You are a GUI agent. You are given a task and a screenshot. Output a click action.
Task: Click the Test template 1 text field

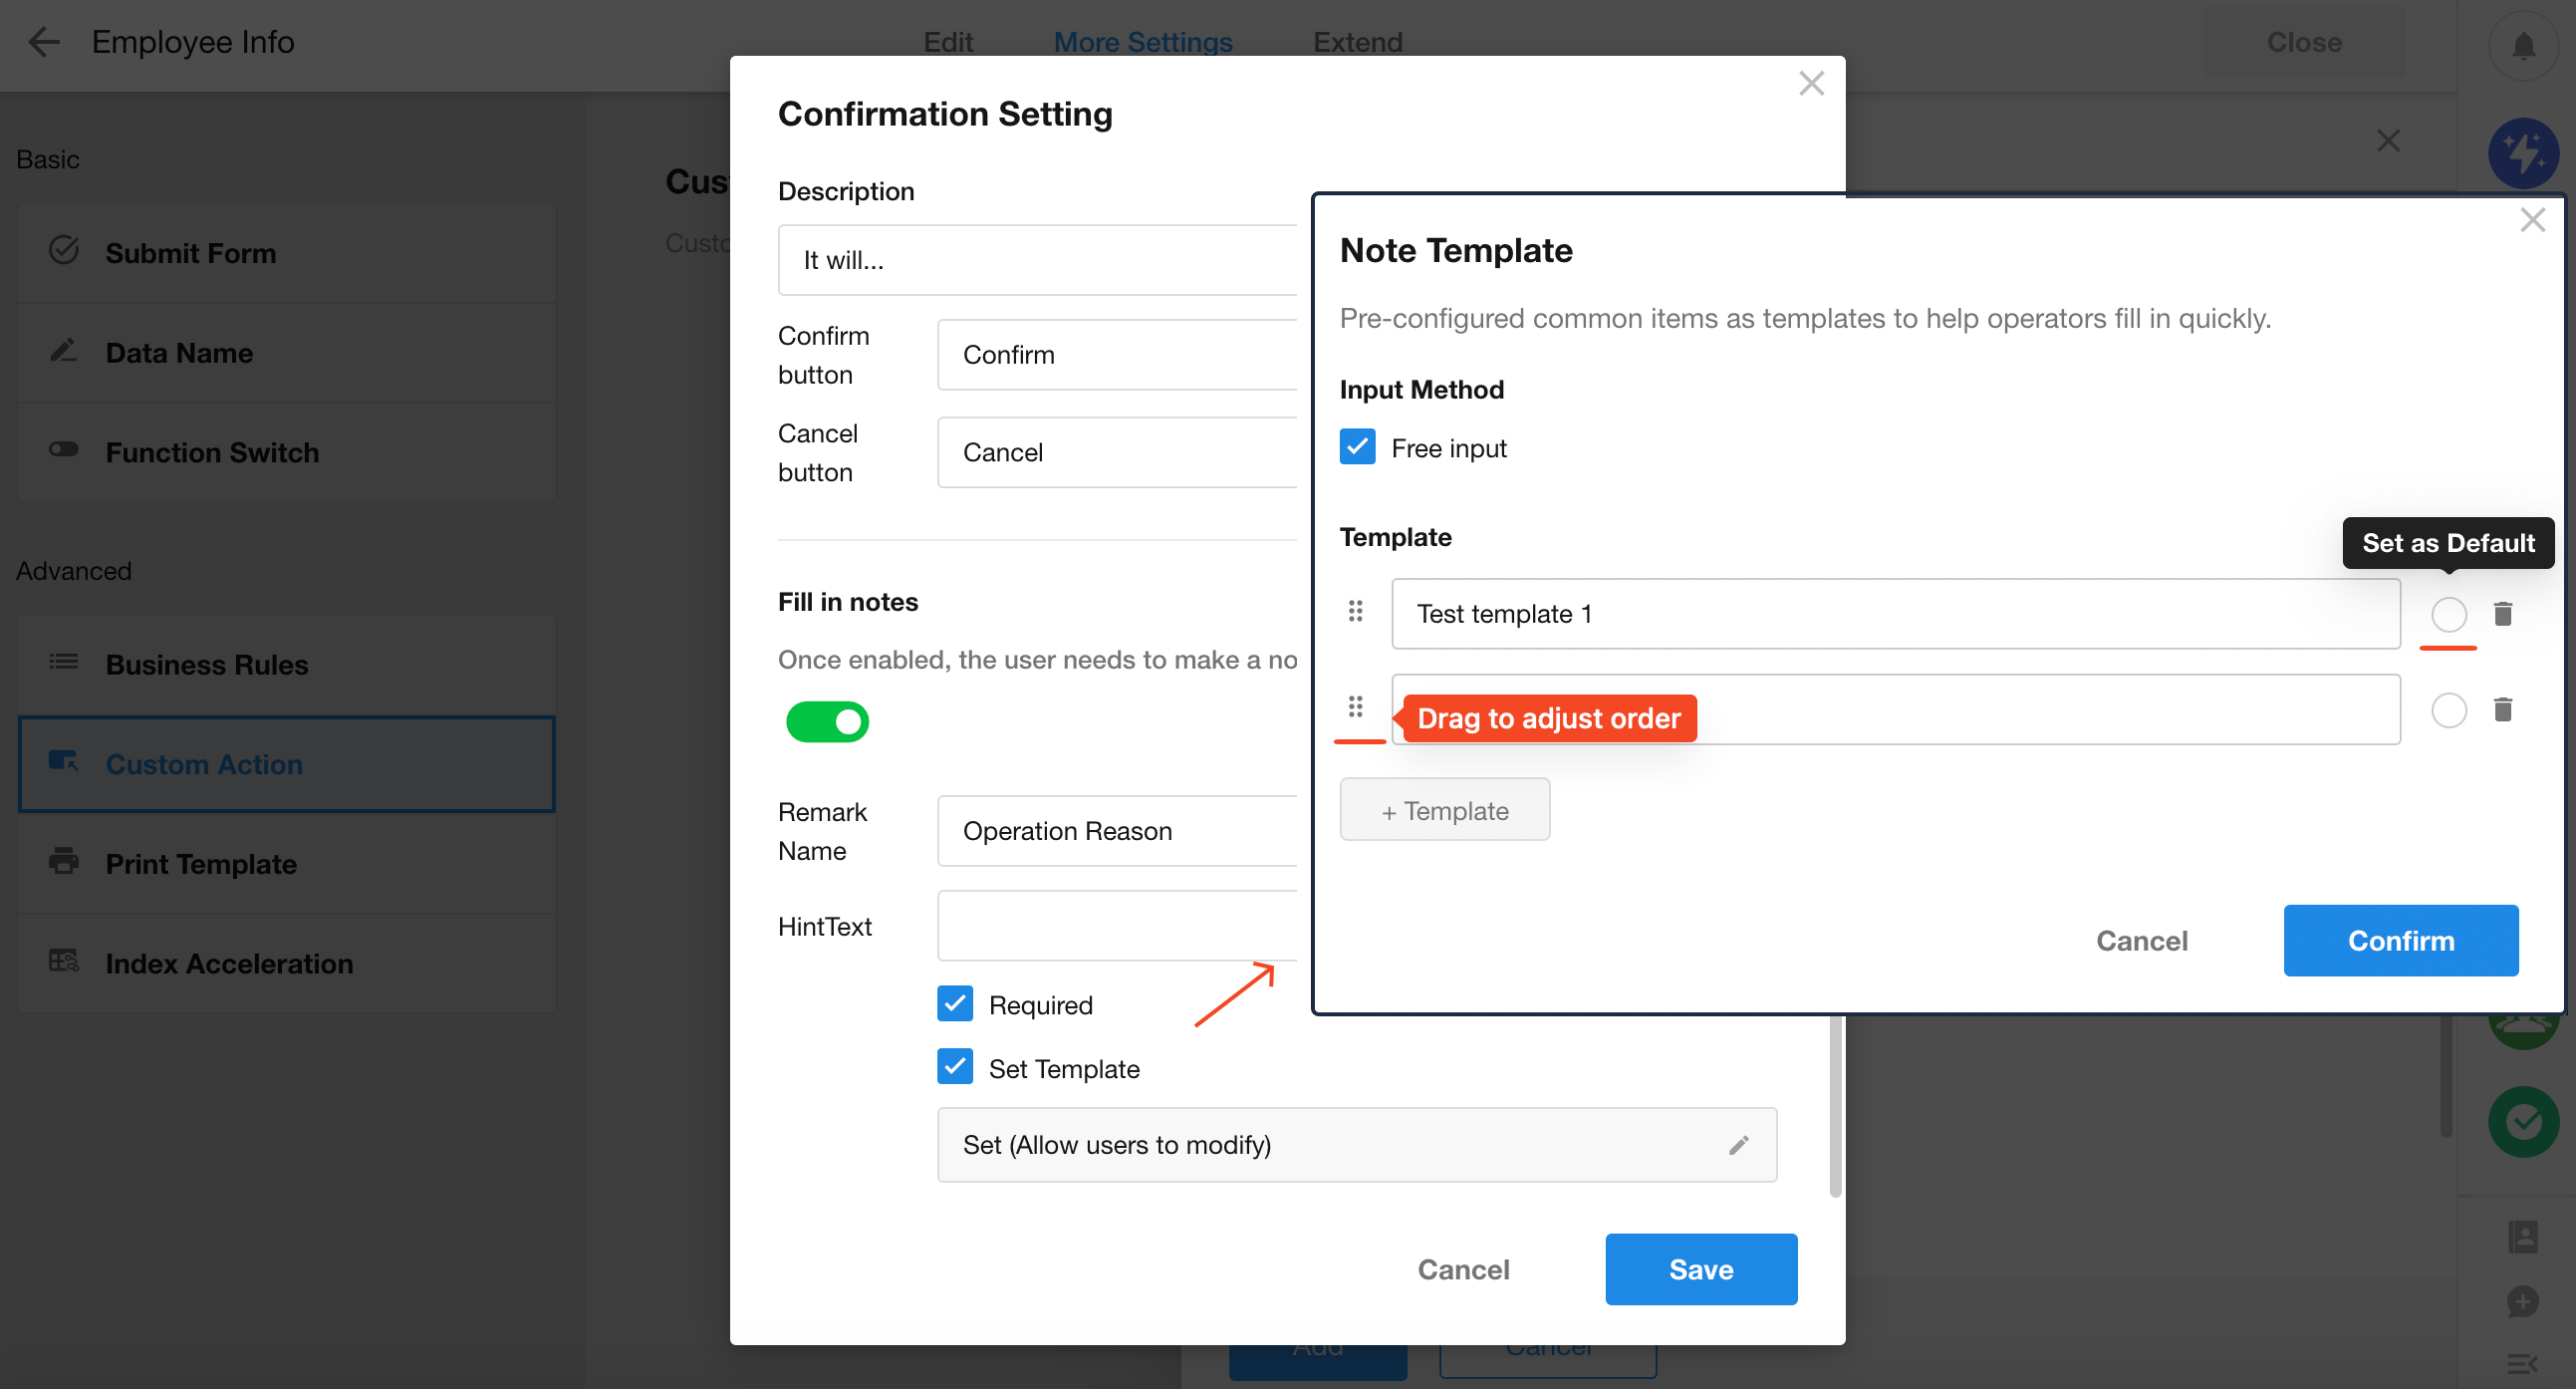tap(1893, 613)
